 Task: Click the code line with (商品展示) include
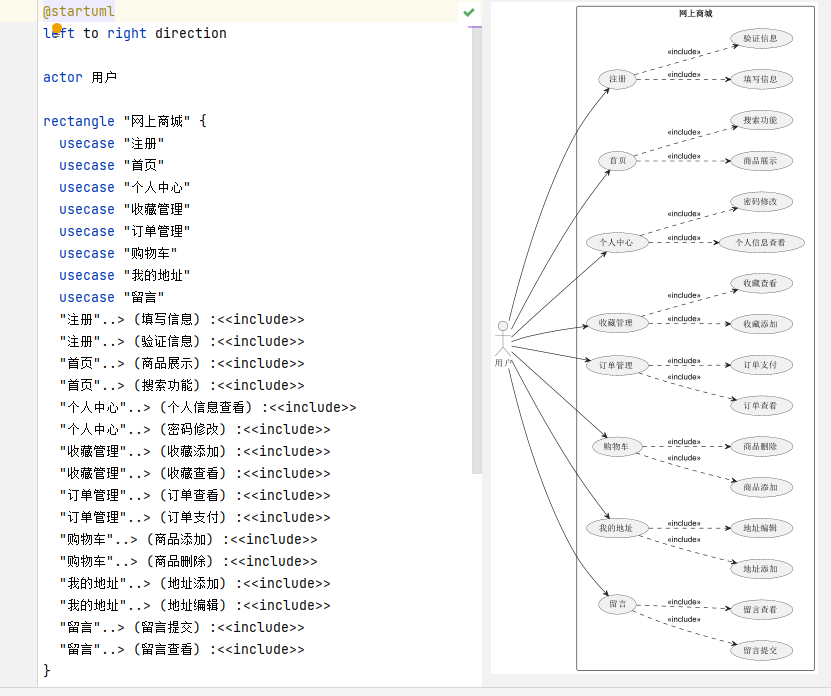click(182, 364)
